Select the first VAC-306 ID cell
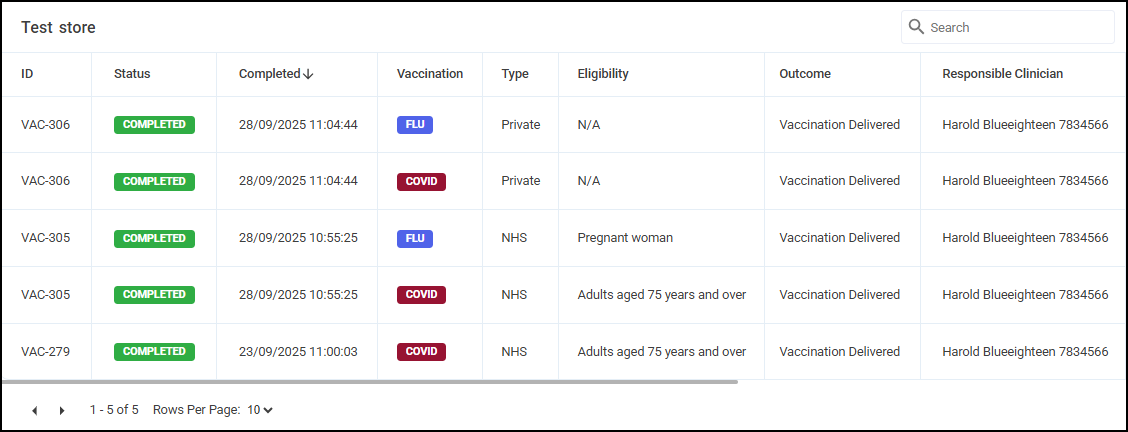 tap(45, 125)
